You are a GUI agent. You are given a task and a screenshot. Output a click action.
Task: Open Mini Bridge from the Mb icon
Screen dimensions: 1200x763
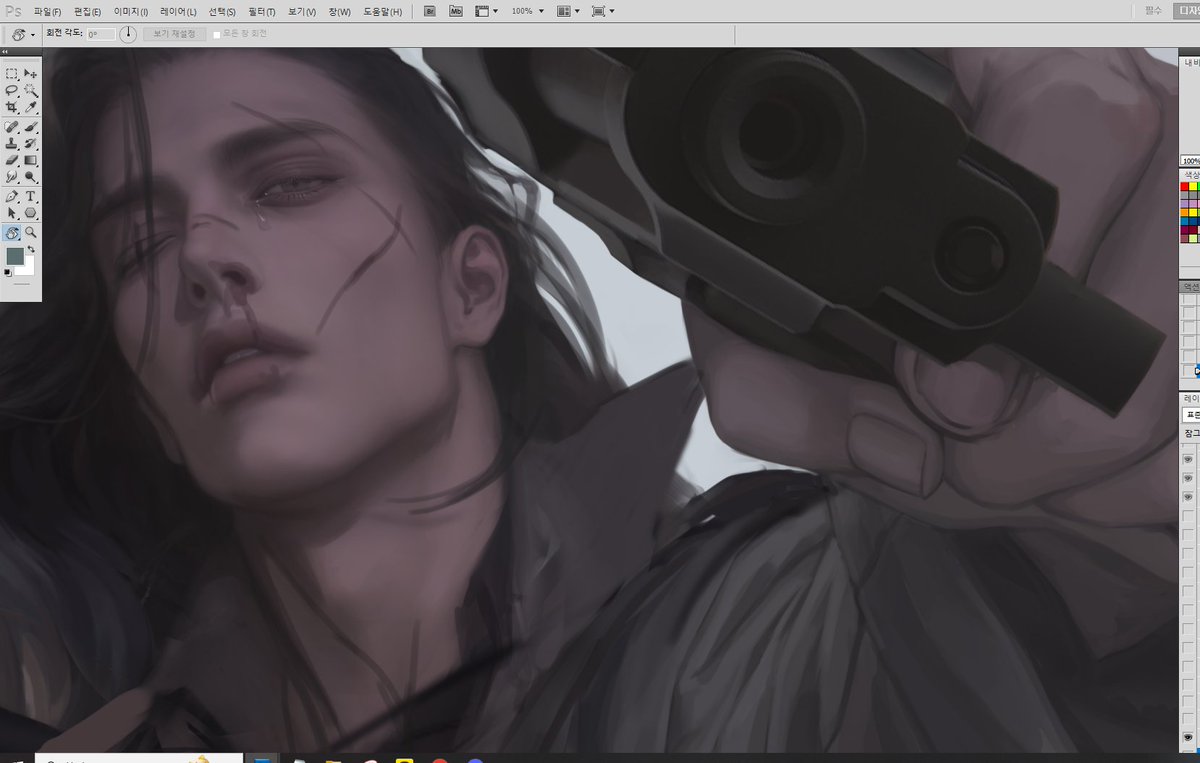456,11
